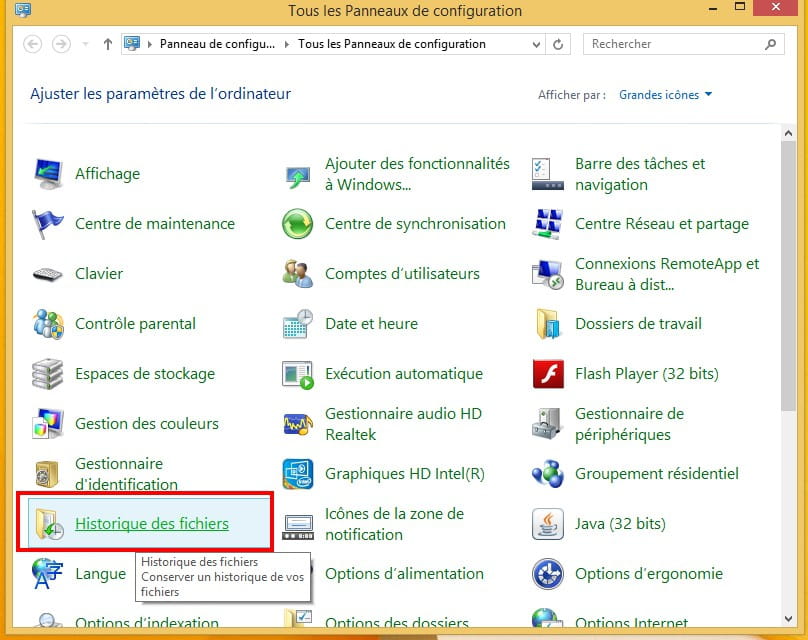Open the Espaces de stockage drives icon
This screenshot has width=808, height=640.
(48, 374)
